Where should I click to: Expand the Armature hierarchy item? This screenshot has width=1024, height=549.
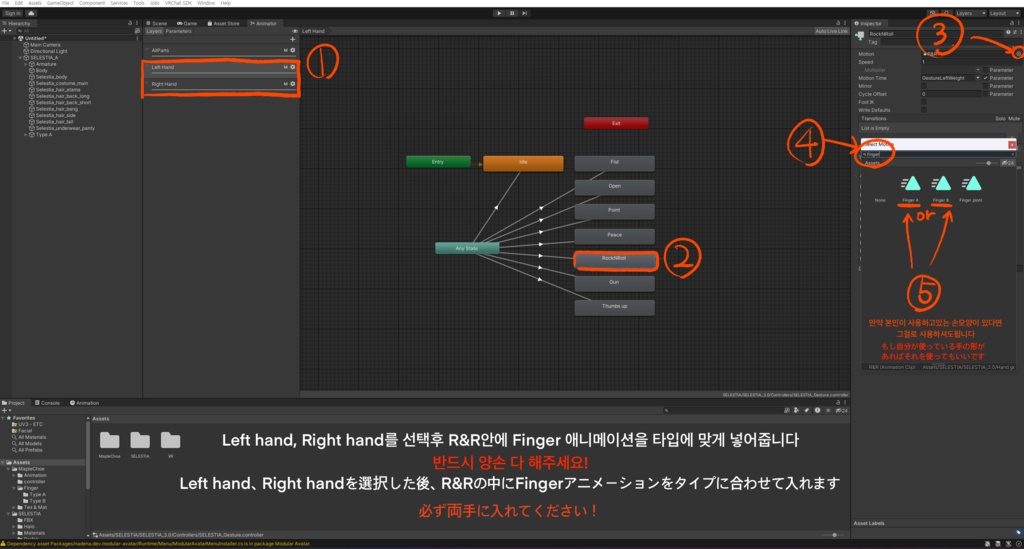point(25,64)
